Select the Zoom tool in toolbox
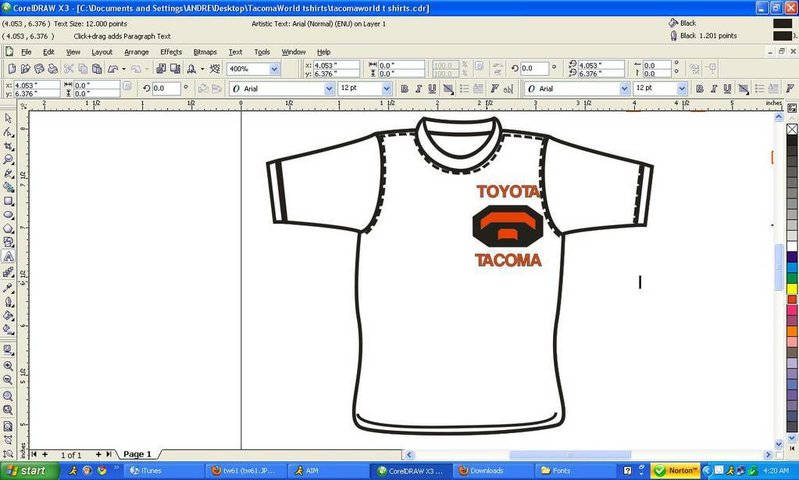Viewport: 799px width, 480px height. (x=8, y=160)
